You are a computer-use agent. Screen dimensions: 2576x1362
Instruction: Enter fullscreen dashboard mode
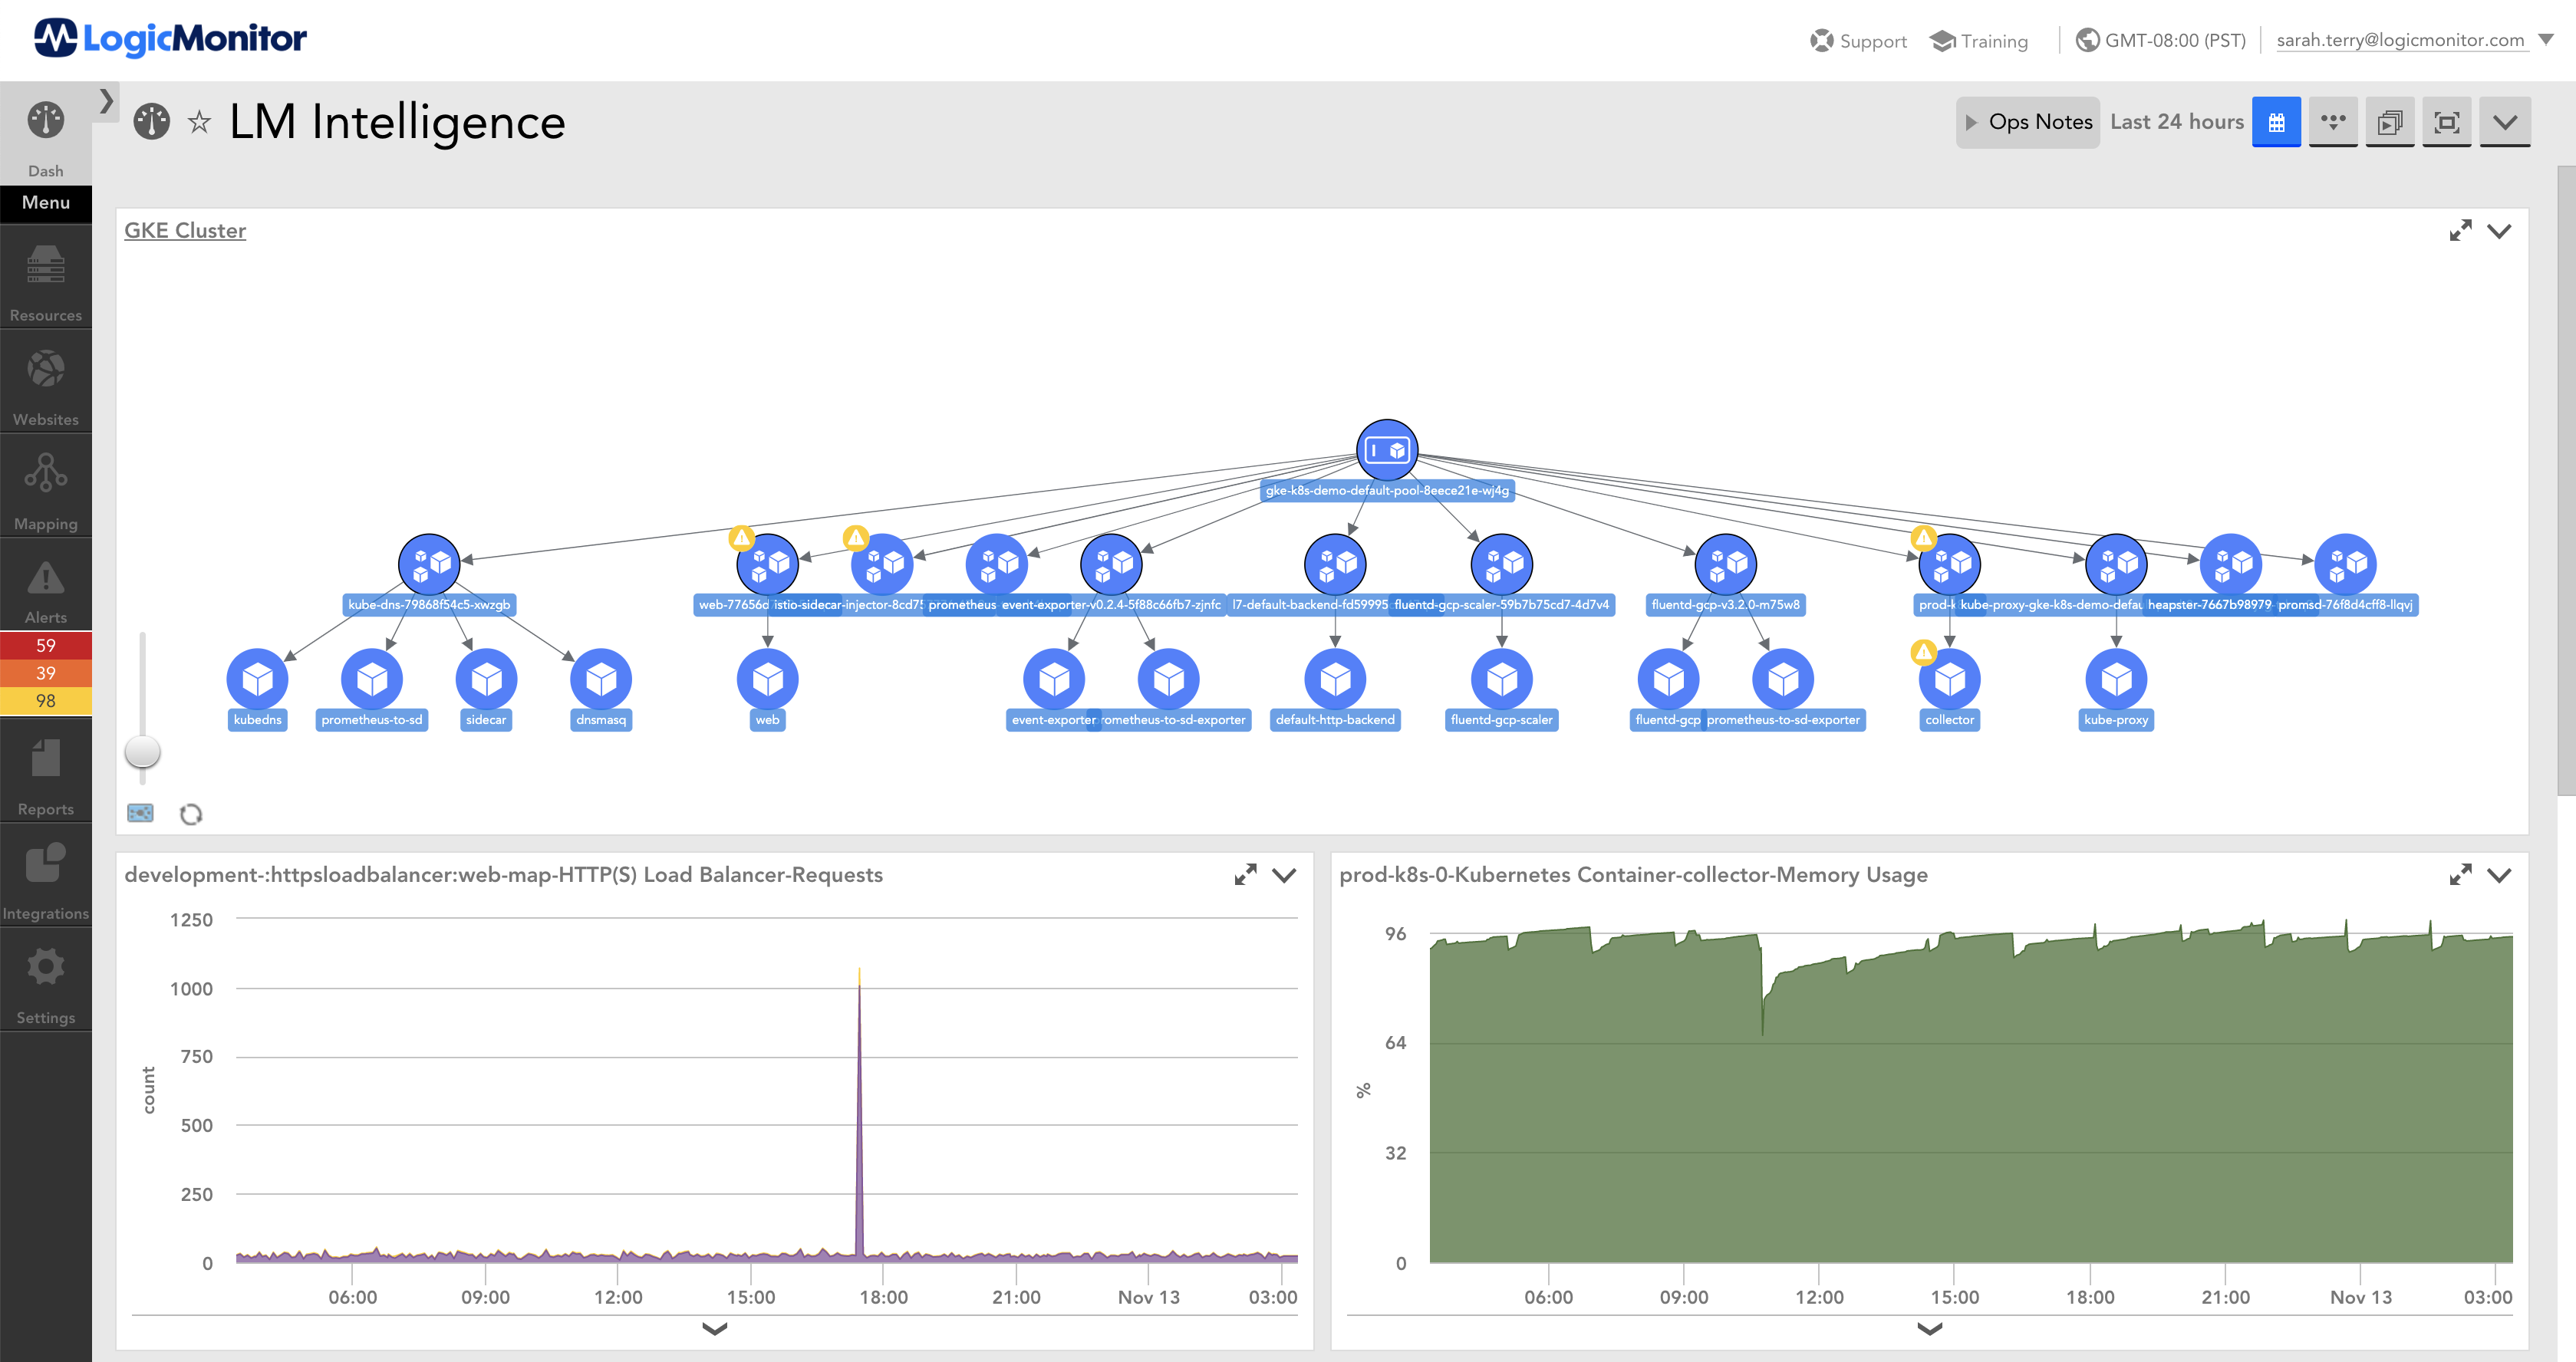tap(2447, 122)
